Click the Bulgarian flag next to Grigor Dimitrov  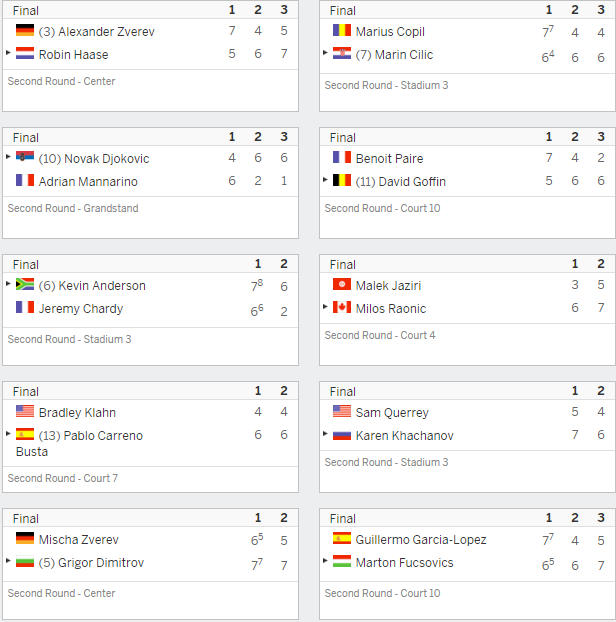pyautogui.click(x=25, y=562)
